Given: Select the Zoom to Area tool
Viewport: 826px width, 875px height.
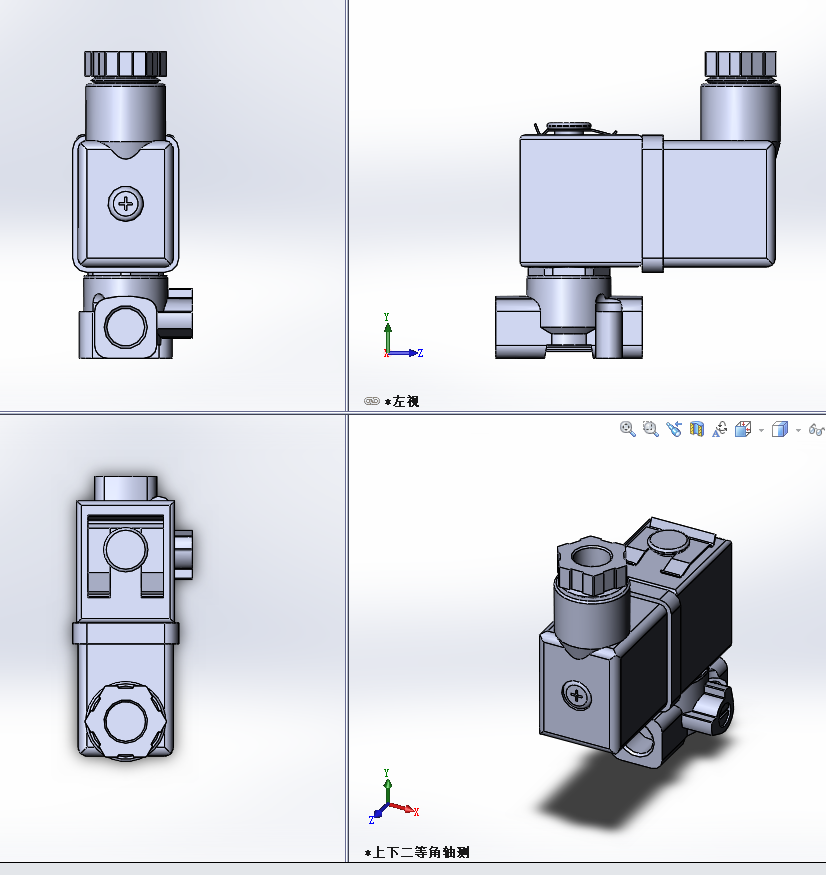Looking at the screenshot, I should coord(651,429).
